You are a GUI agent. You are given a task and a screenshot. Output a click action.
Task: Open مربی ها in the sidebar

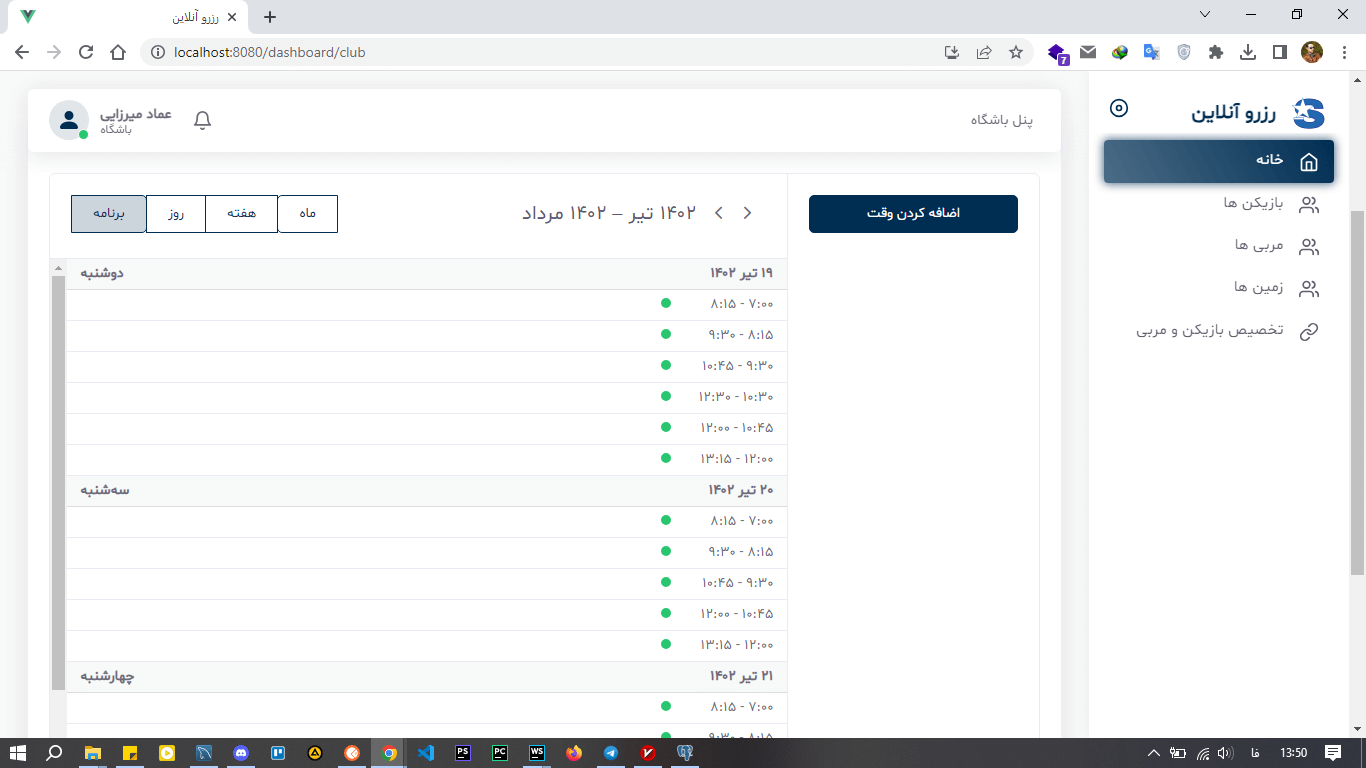(x=1219, y=246)
